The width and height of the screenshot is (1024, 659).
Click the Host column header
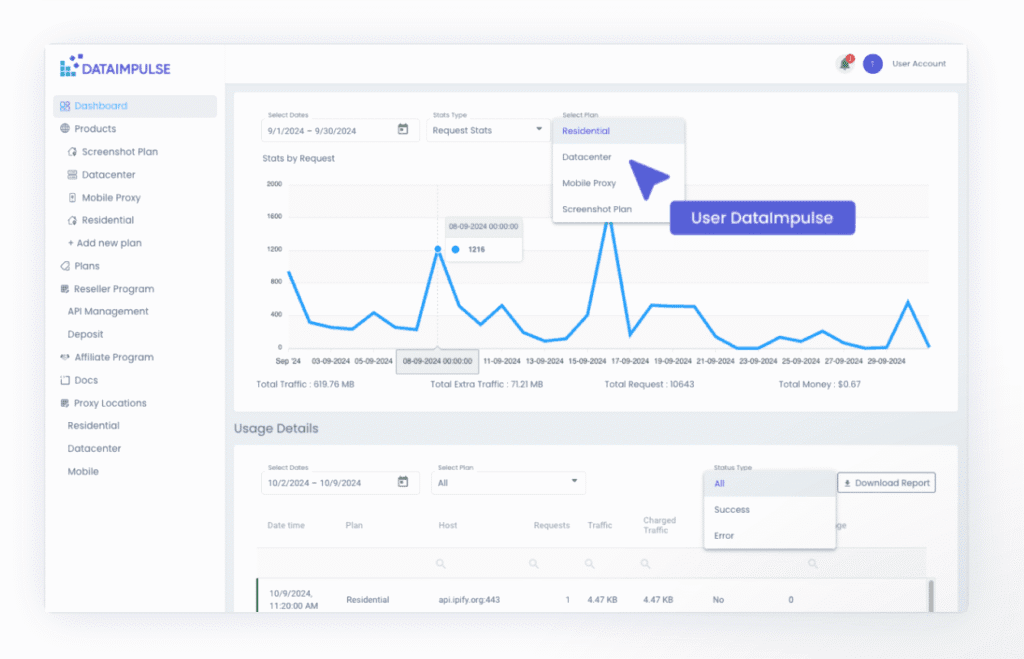(x=448, y=525)
